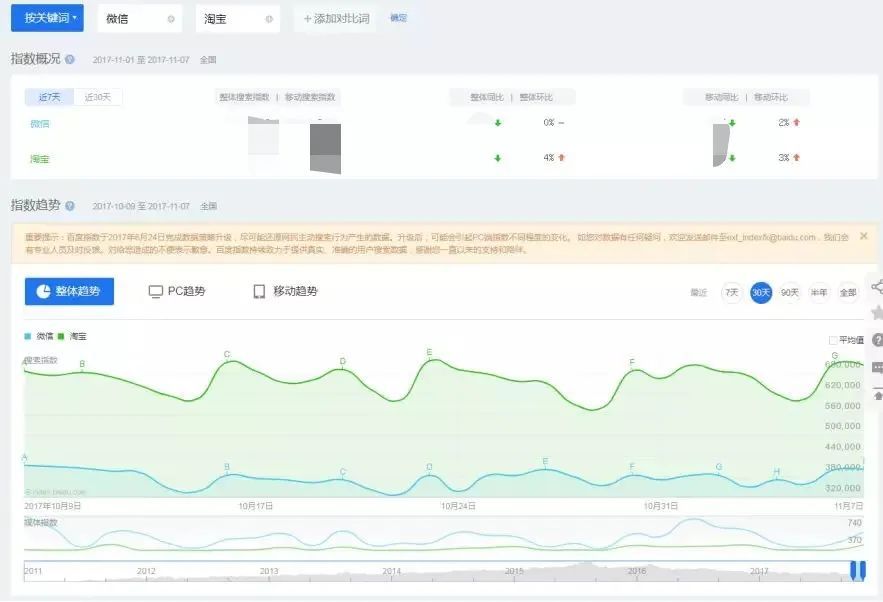Switch to 移动趋势 view
Viewport: 883px width, 602px height.
point(285,291)
